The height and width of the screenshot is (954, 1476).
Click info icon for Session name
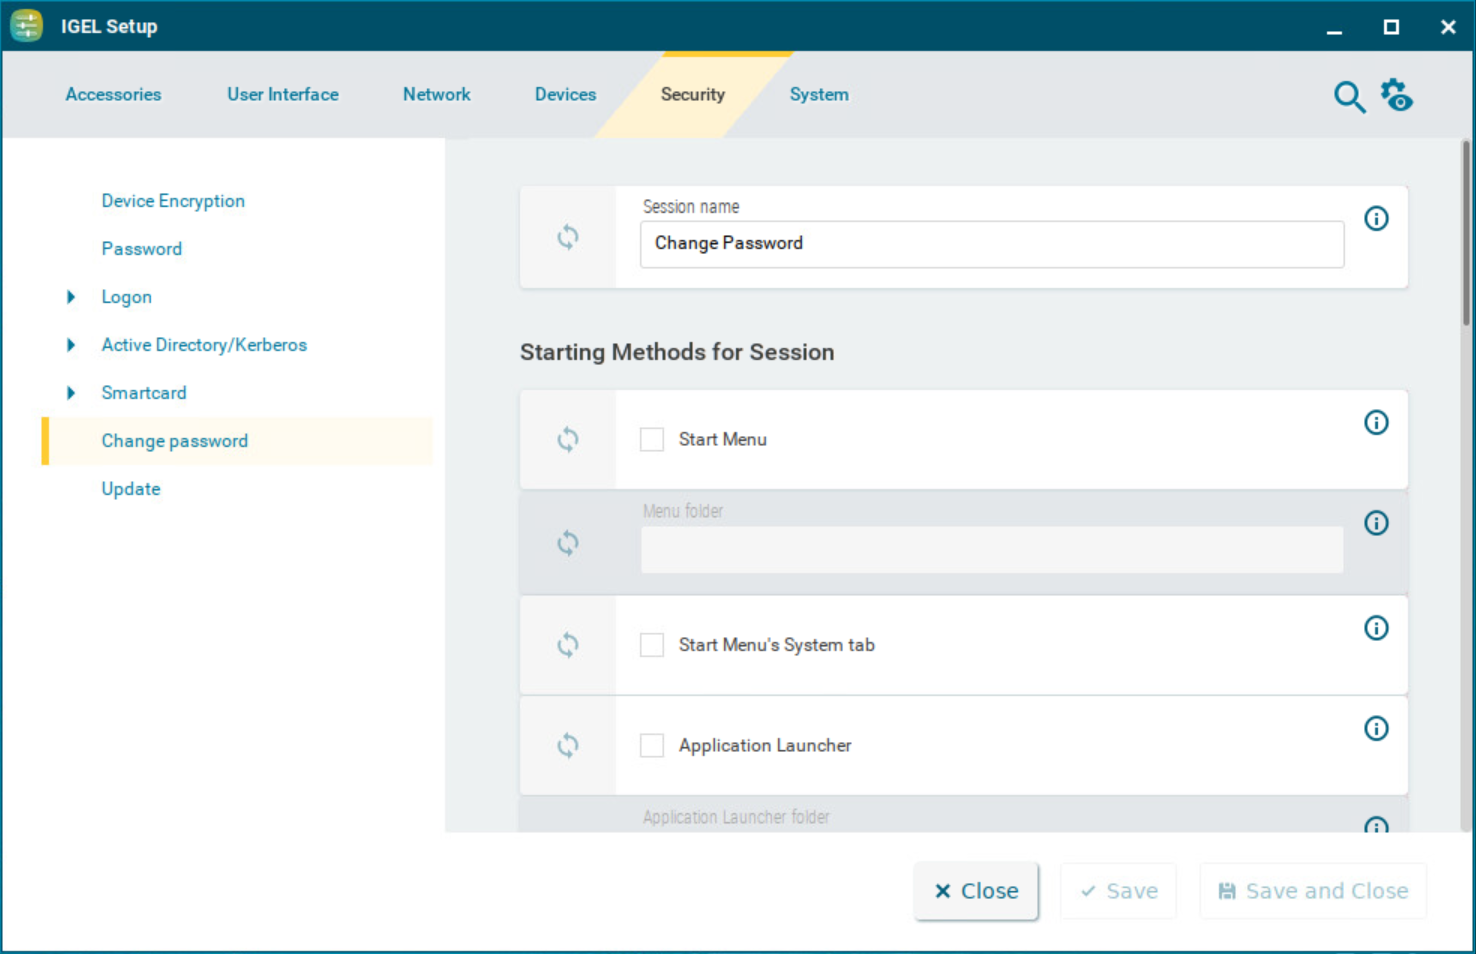point(1376,219)
